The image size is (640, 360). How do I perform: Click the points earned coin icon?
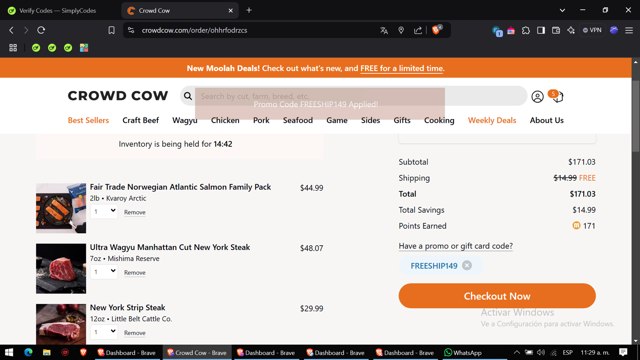(x=576, y=225)
